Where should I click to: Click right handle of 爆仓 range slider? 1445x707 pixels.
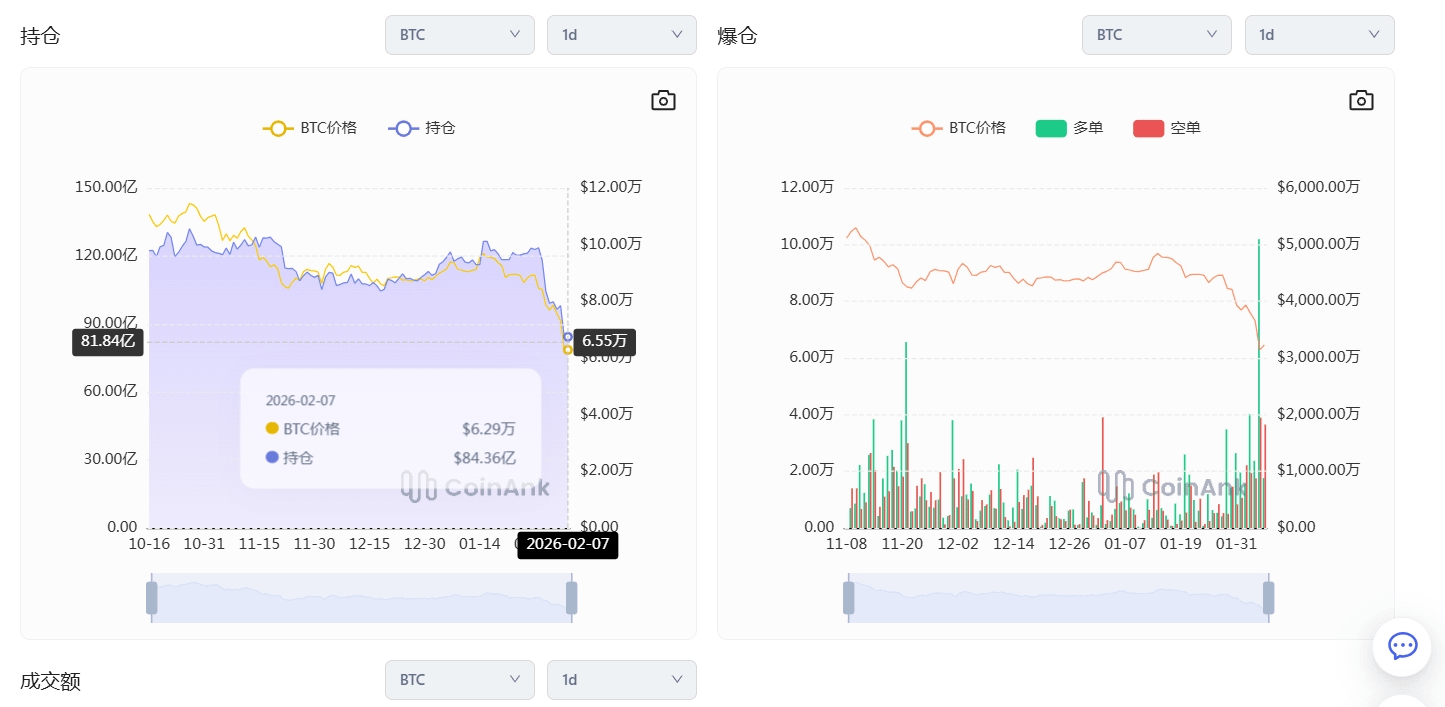pyautogui.click(x=1269, y=598)
